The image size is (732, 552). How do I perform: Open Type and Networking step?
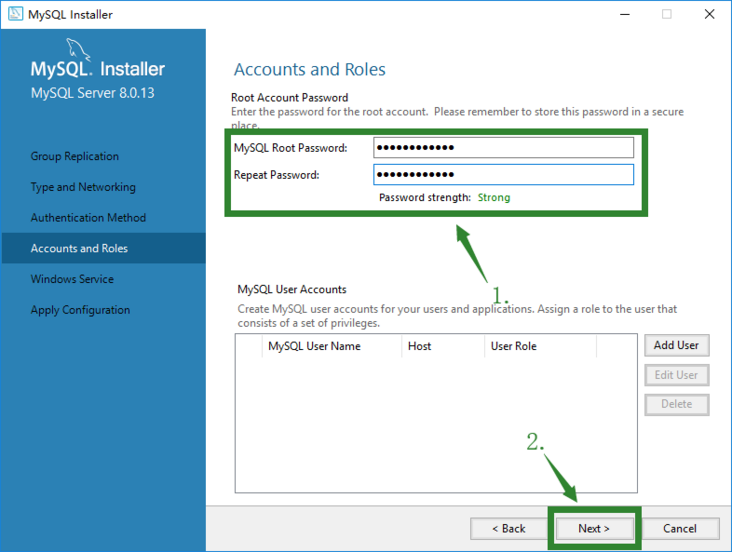[83, 187]
